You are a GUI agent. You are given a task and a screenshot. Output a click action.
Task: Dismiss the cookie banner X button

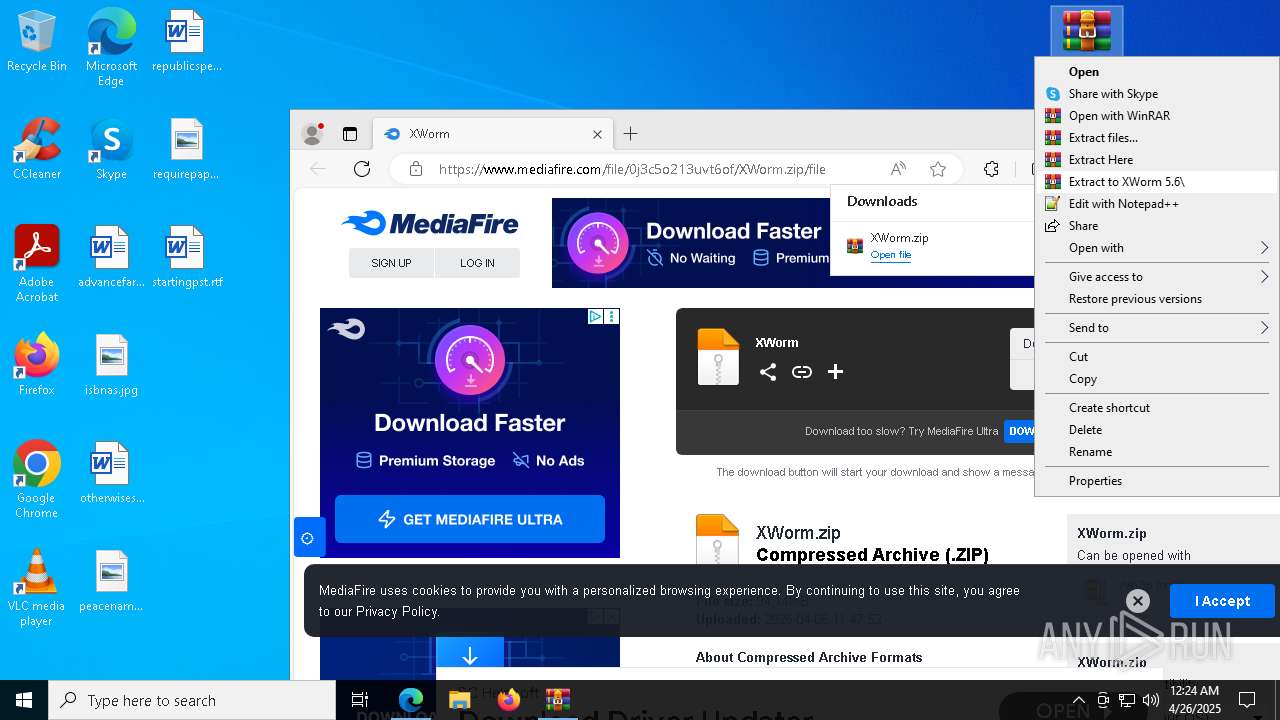[x=1137, y=600]
